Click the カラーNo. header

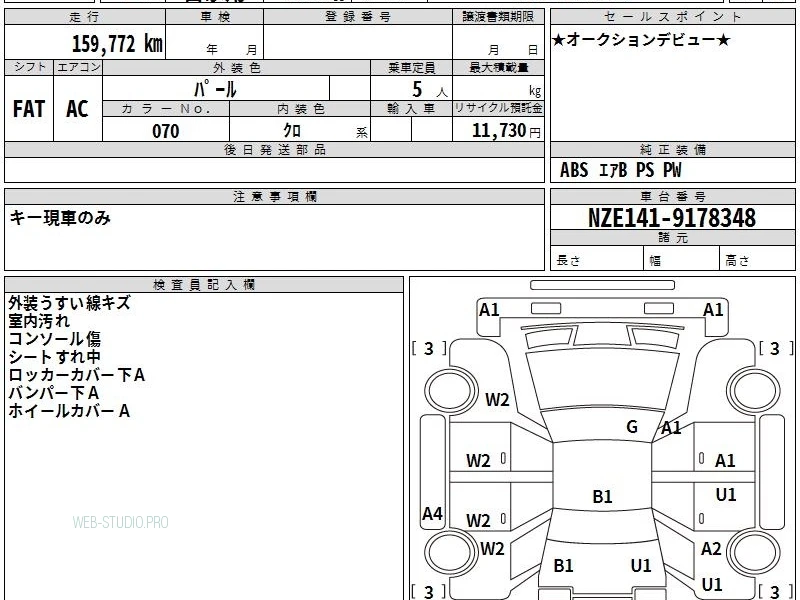pos(166,109)
